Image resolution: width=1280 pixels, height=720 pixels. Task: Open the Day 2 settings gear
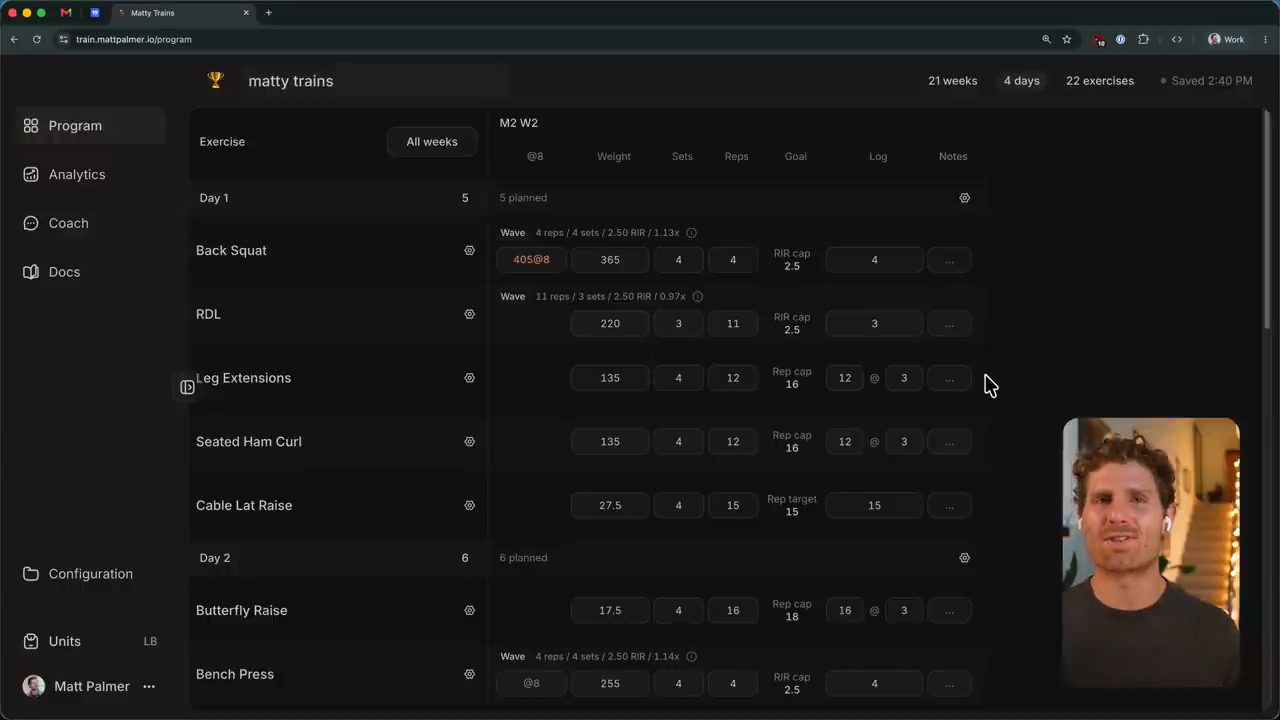[964, 558]
